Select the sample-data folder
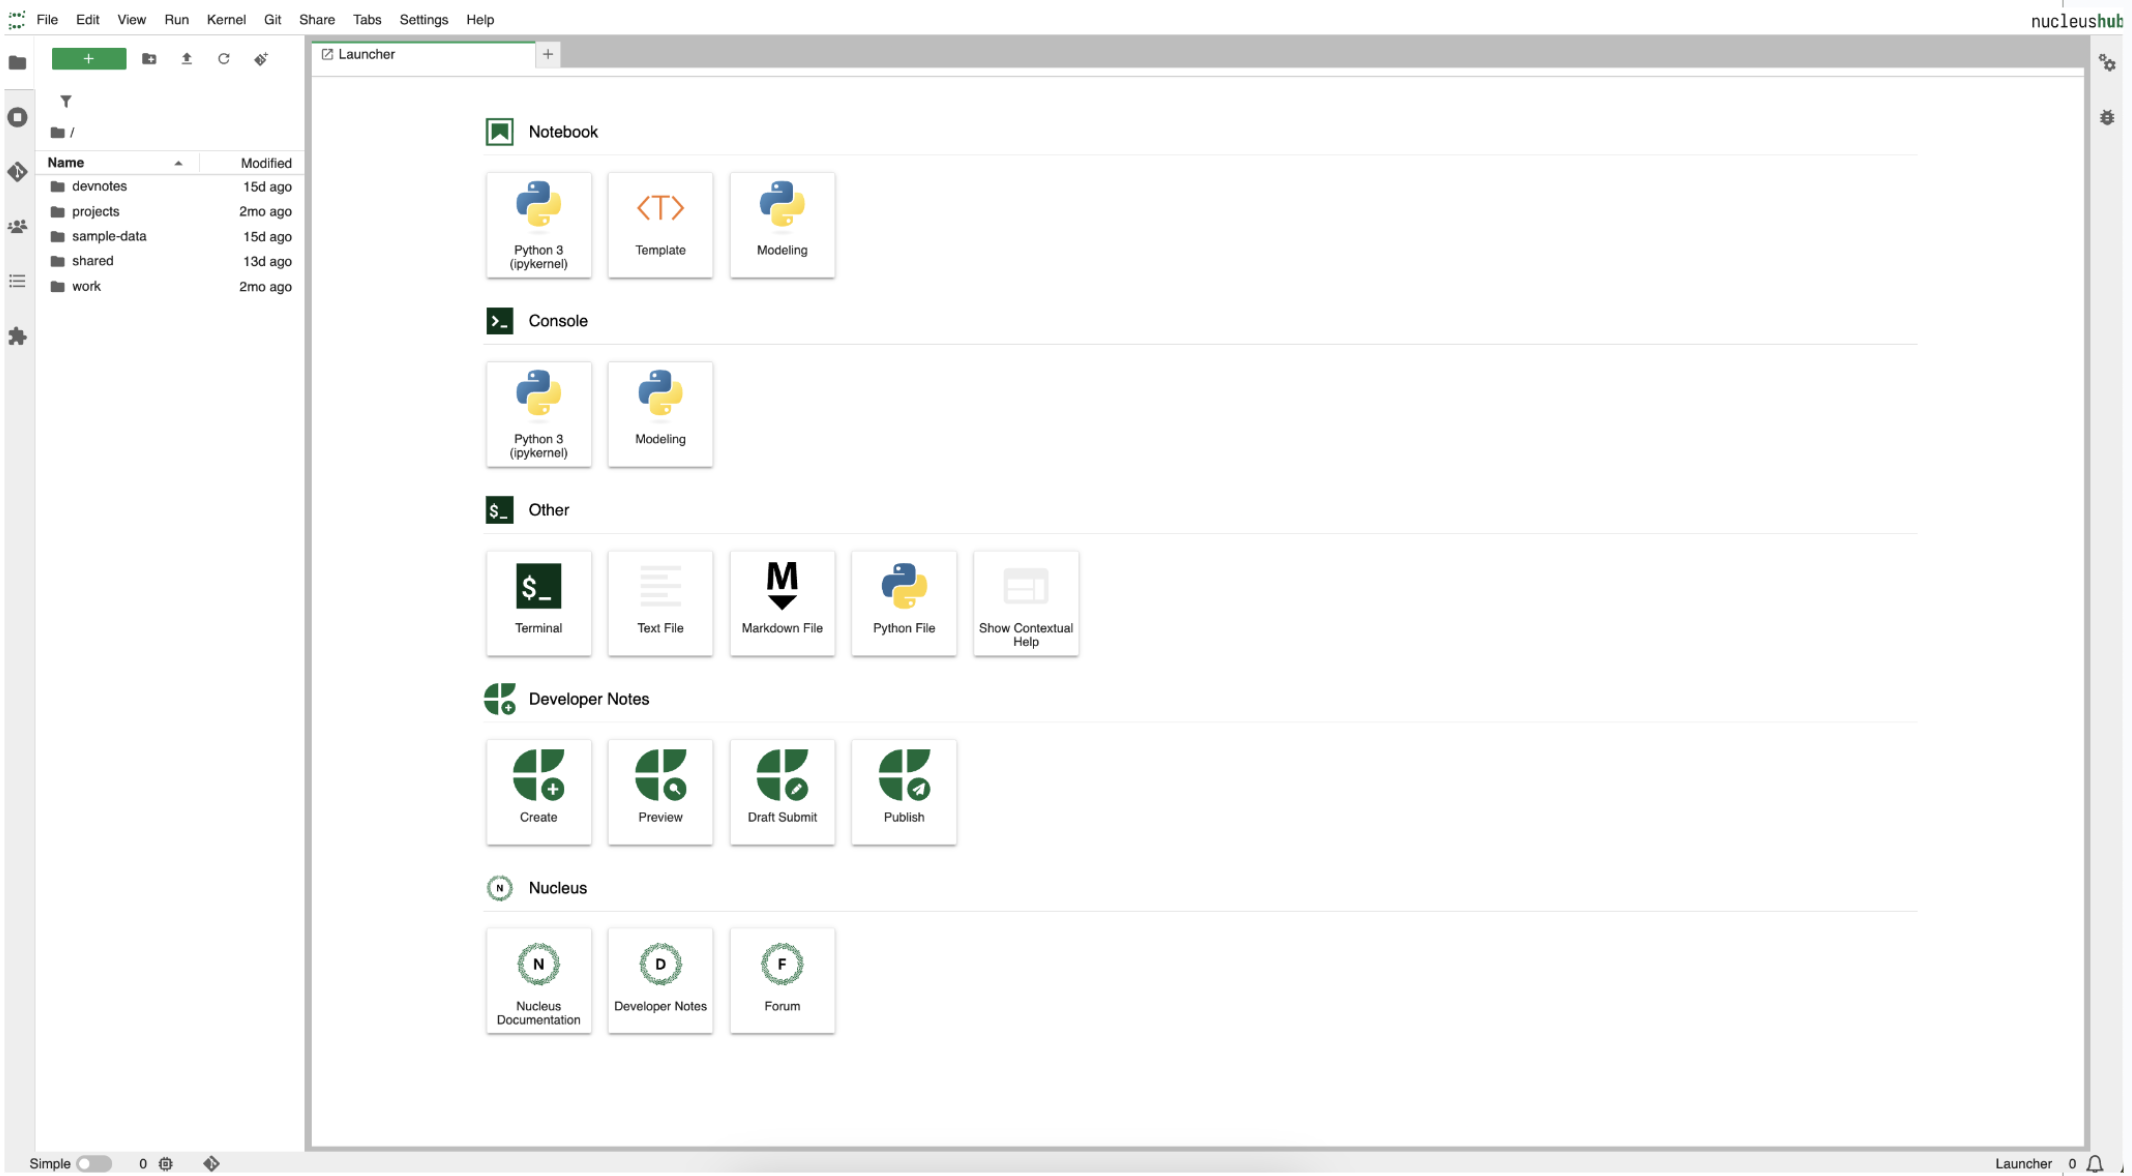2132x1176 pixels. (x=171, y=236)
